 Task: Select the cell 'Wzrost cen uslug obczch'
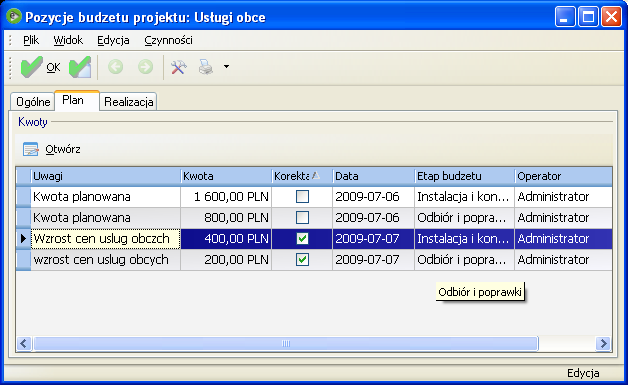pyautogui.click(x=106, y=239)
